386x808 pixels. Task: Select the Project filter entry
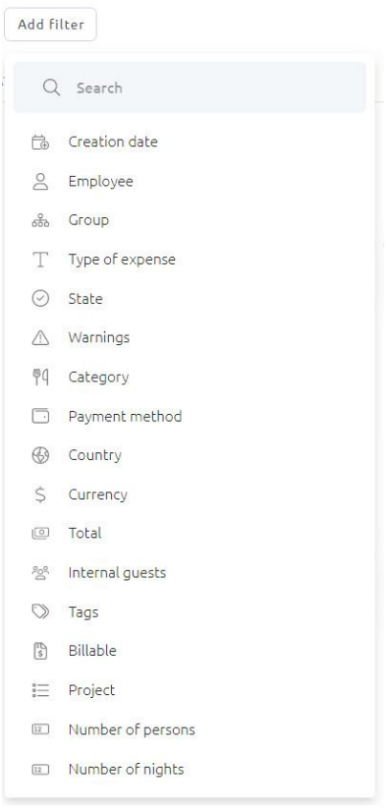190,690
